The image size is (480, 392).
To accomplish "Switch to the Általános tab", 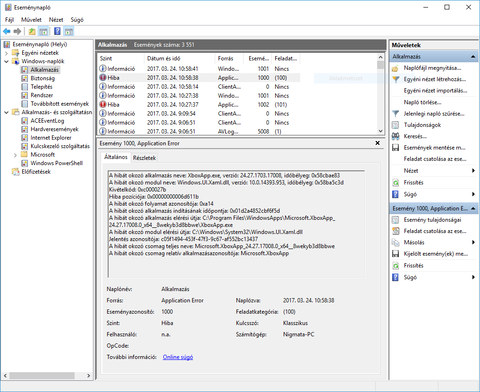I will coord(116,157).
